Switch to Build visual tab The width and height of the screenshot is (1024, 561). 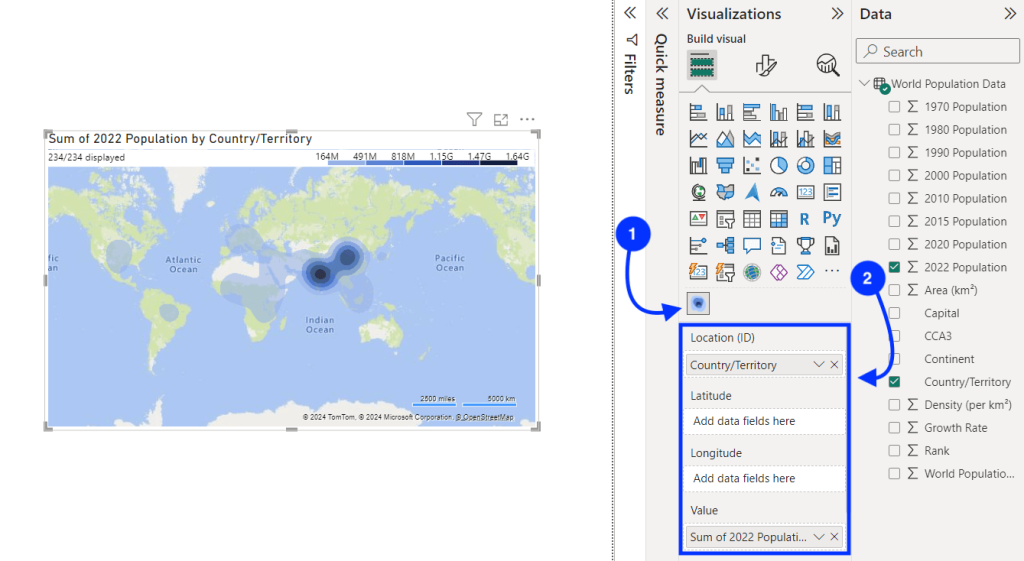pyautogui.click(x=701, y=65)
